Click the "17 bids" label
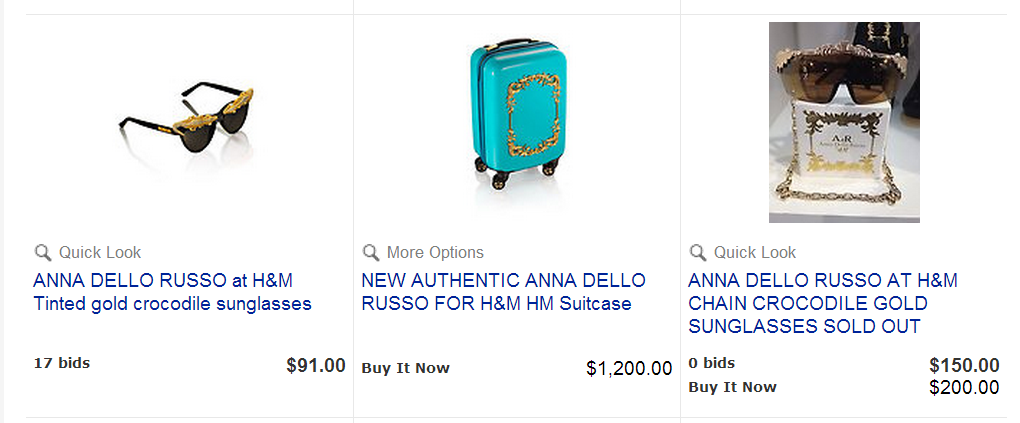This screenshot has height=423, width=1020. click(x=61, y=363)
